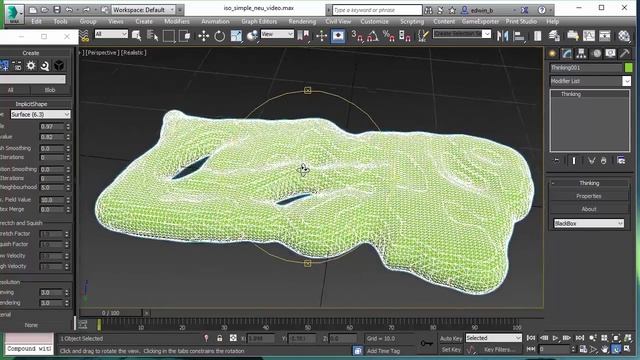Open the Edit Named Selection Sets tool
The height and width of the screenshot is (360, 640).
click(423, 36)
